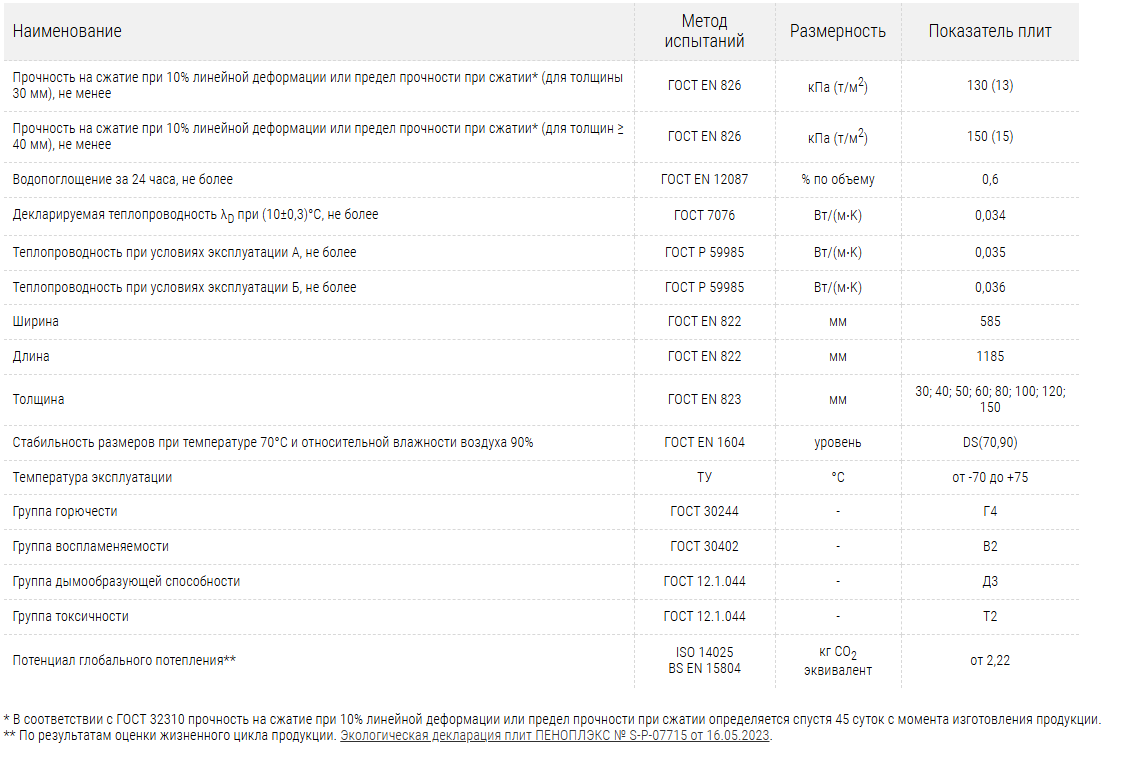Click the 'Метод испытаний' column header
1125x757 pixels.
pyautogui.click(x=704, y=31)
